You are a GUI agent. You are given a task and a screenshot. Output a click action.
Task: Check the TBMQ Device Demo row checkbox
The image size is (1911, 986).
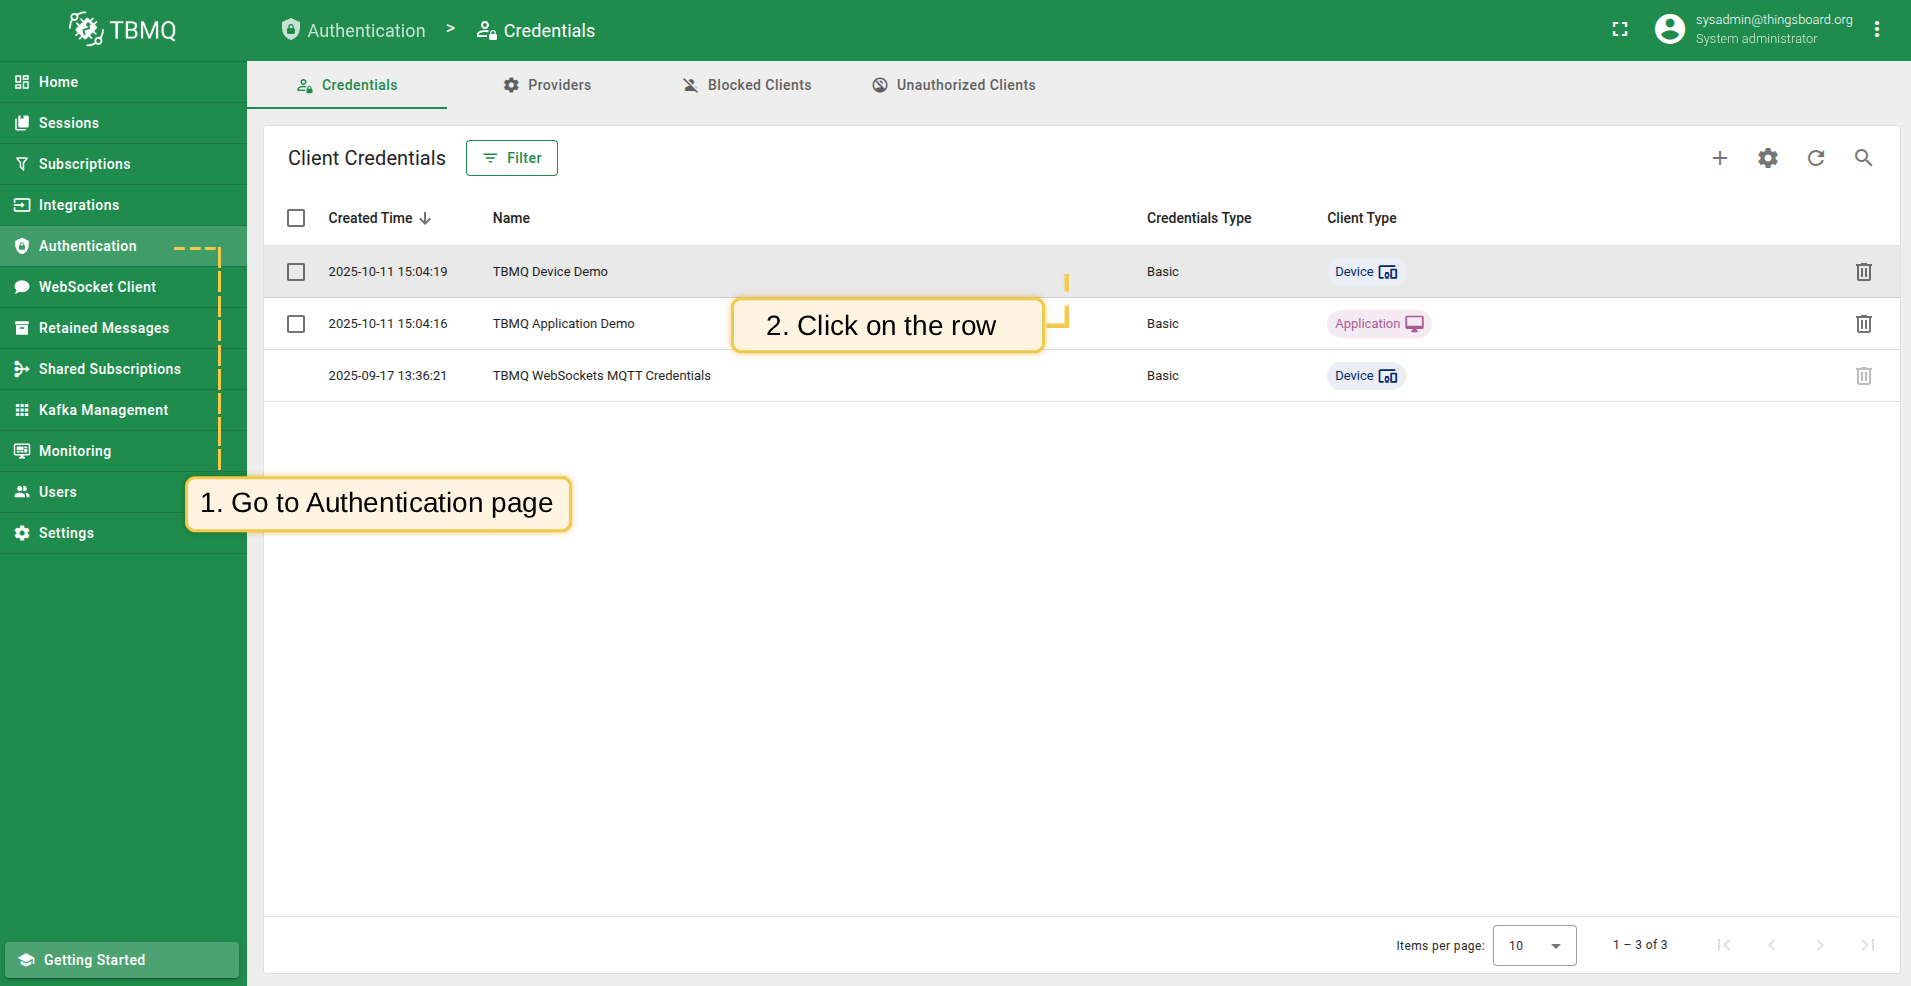coord(296,272)
